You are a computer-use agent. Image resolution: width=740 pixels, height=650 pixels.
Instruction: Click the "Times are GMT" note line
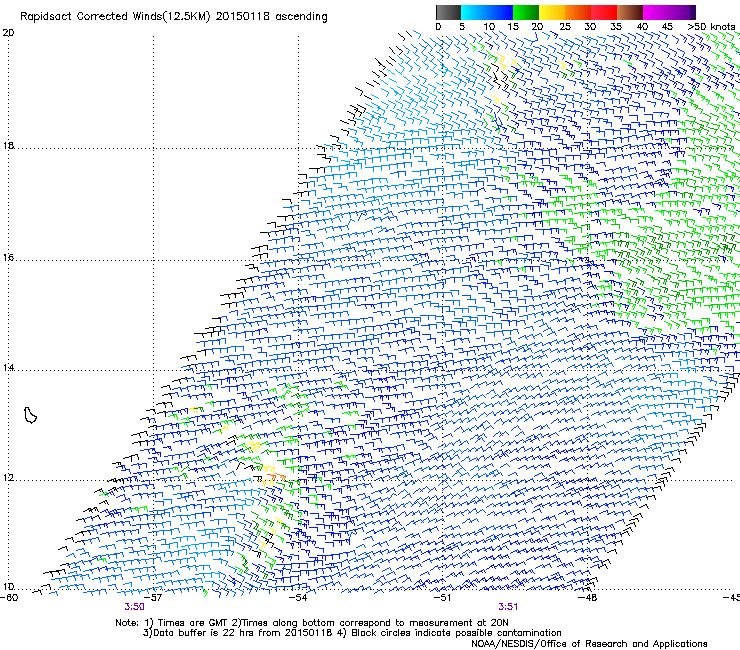pyautogui.click(x=312, y=623)
